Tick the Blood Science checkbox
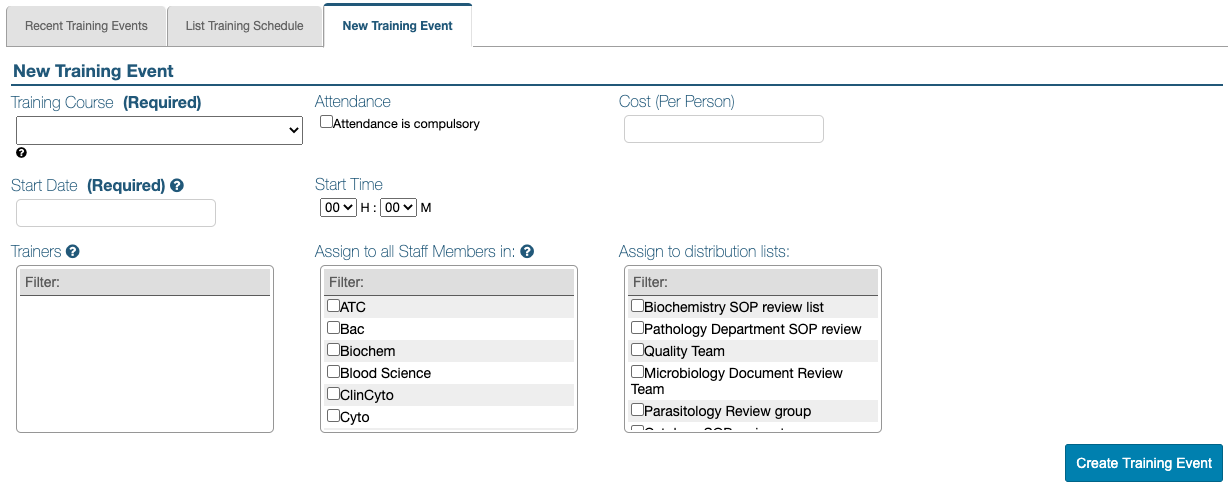The image size is (1232, 492). point(333,372)
